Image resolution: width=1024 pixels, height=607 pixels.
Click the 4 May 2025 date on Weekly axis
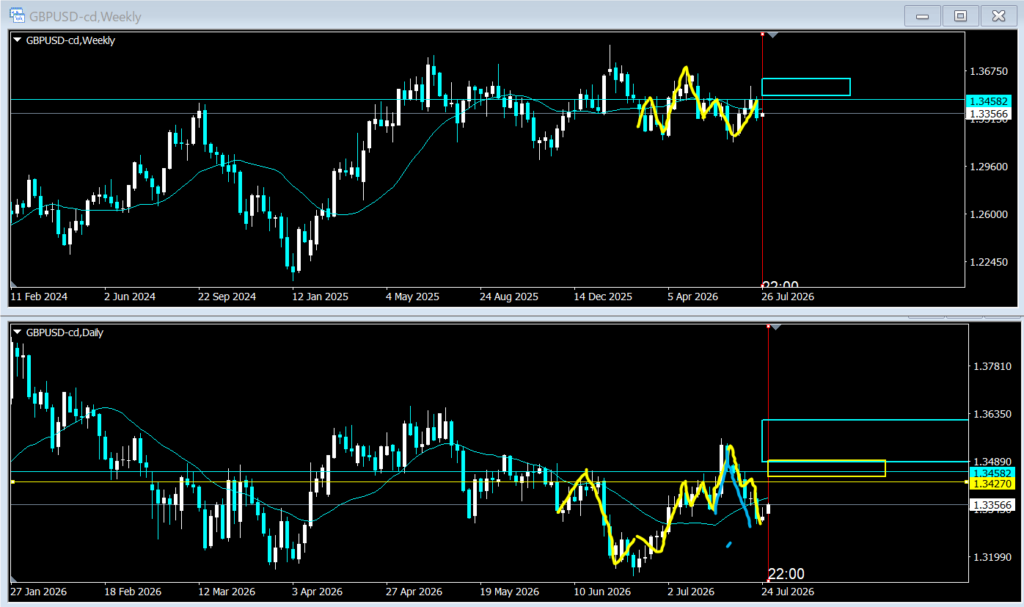pos(412,297)
